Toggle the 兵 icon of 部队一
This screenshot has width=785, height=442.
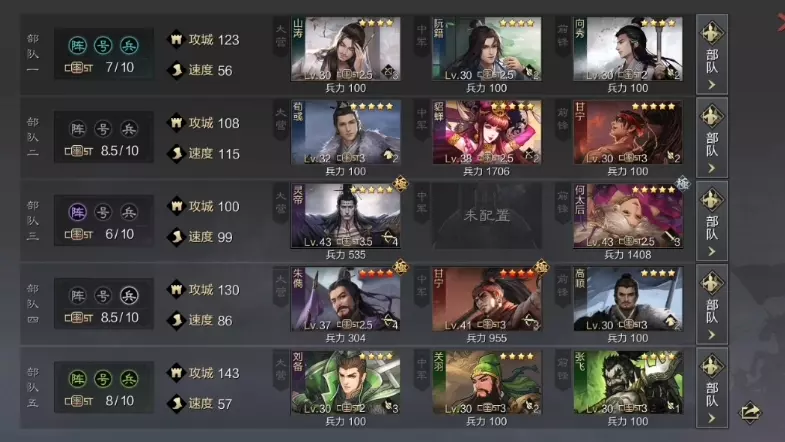point(129,46)
